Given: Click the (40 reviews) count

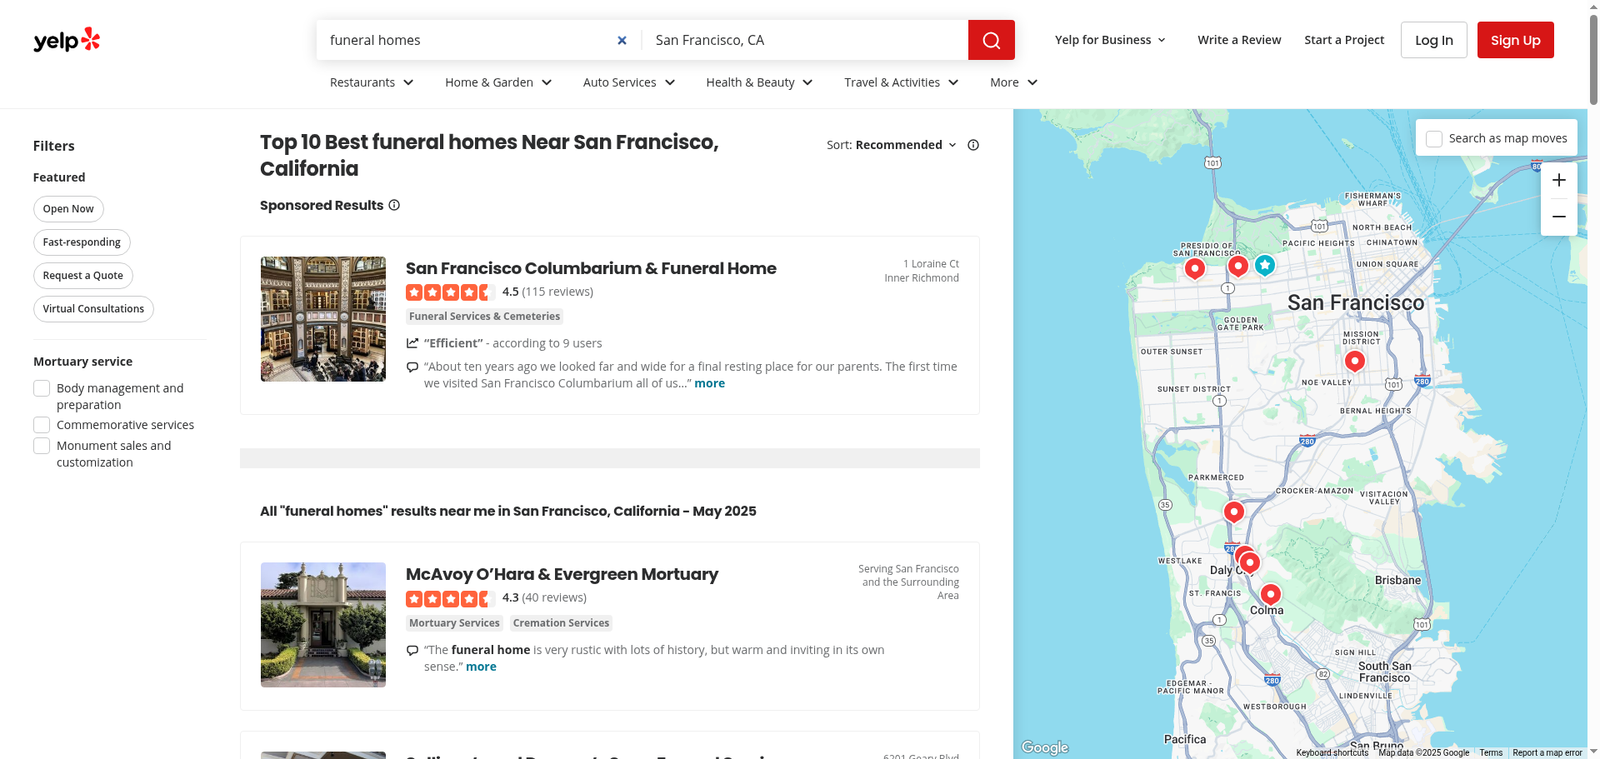Looking at the screenshot, I should point(554,598).
